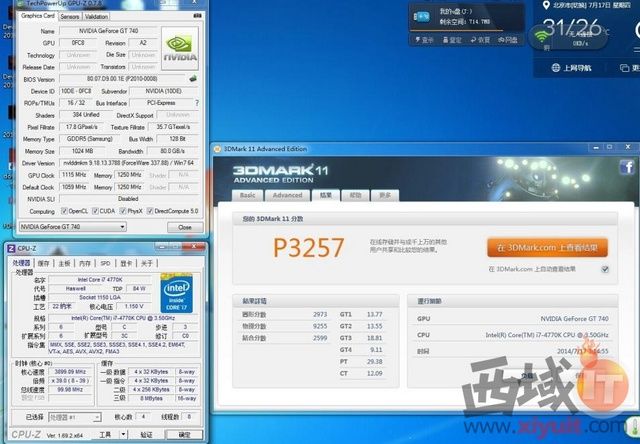This screenshot has width=640, height=444.
Task: Click the Memory Size value 1024 MB
Action: tap(83, 151)
